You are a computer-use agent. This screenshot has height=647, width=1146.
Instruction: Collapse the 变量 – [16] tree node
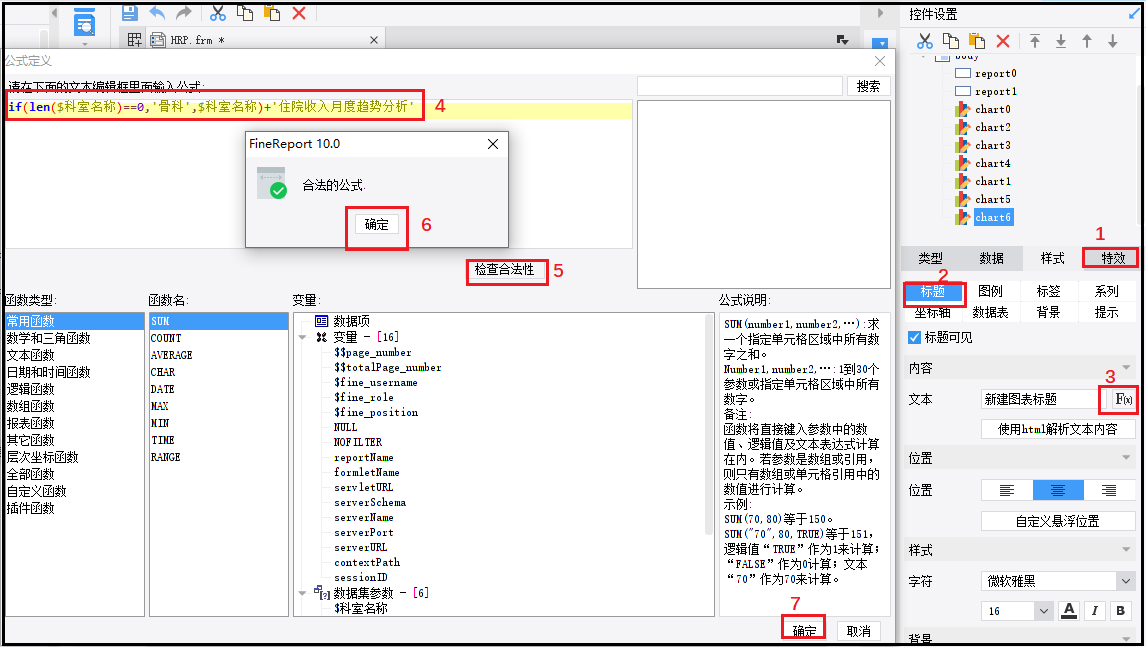tap(303, 337)
